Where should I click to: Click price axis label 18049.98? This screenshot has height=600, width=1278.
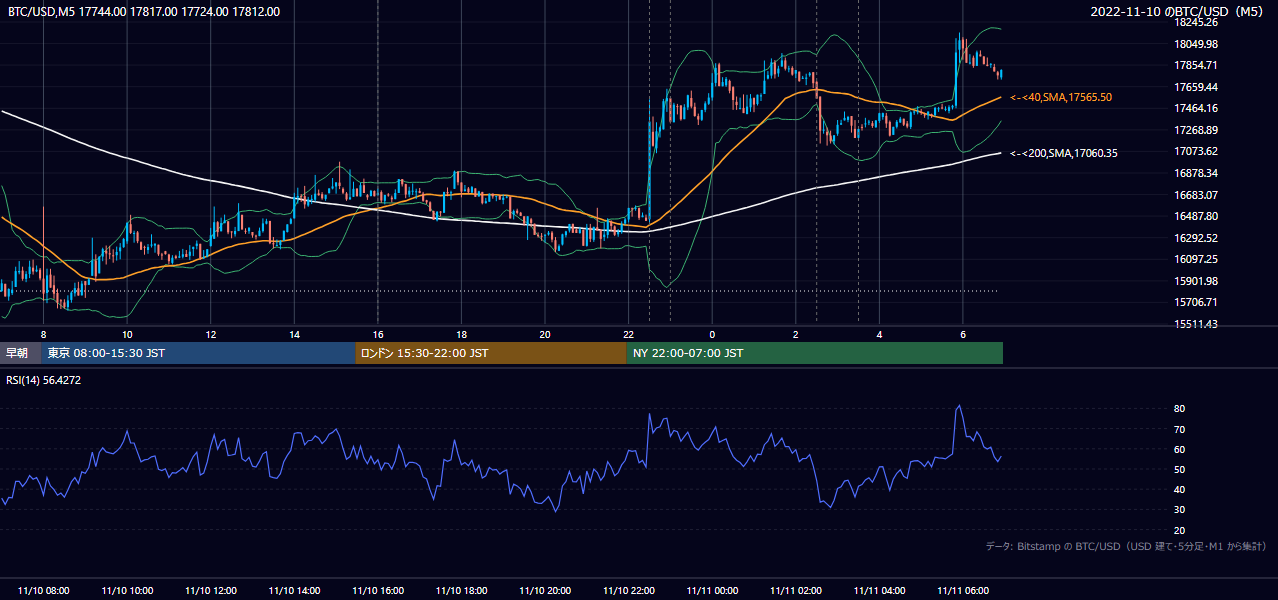(1197, 44)
